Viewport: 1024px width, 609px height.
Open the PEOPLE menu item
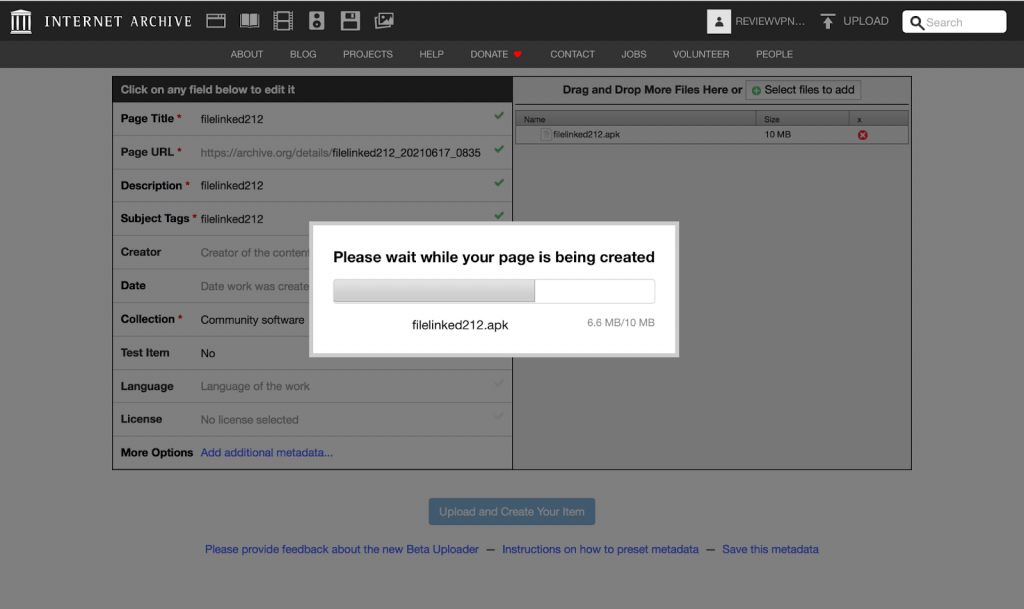pyautogui.click(x=774, y=54)
